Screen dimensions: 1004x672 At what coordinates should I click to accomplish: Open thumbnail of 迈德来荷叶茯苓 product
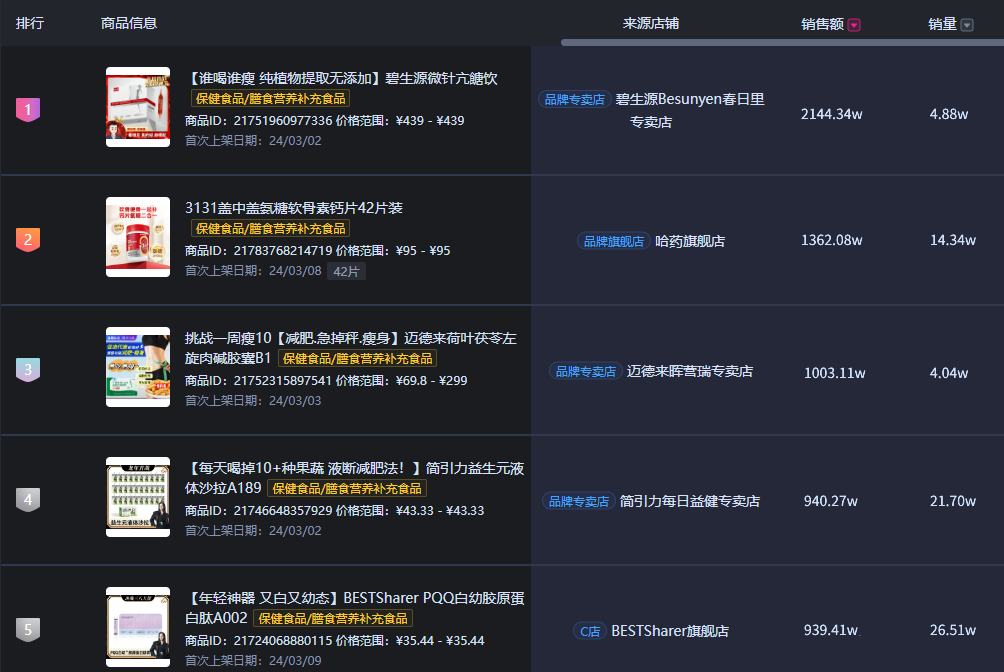(x=138, y=367)
